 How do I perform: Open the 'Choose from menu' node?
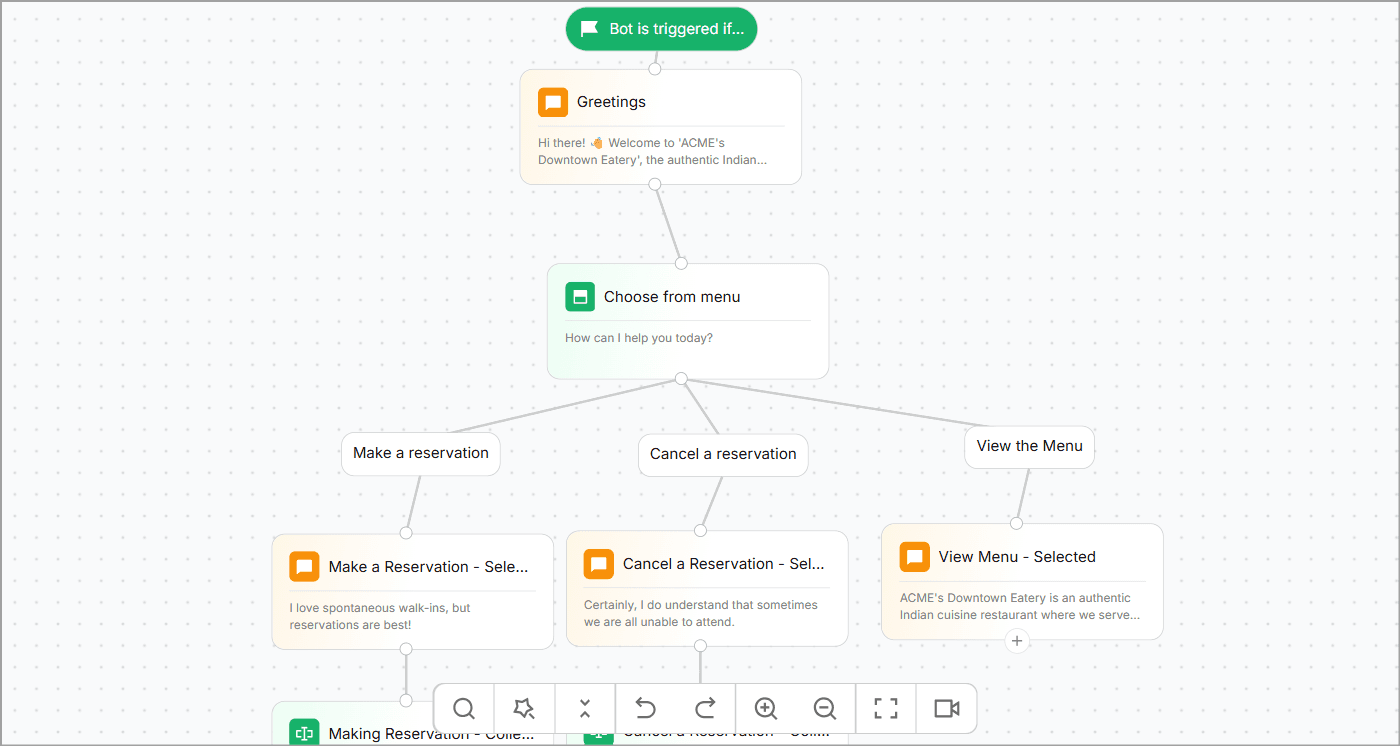tap(688, 321)
